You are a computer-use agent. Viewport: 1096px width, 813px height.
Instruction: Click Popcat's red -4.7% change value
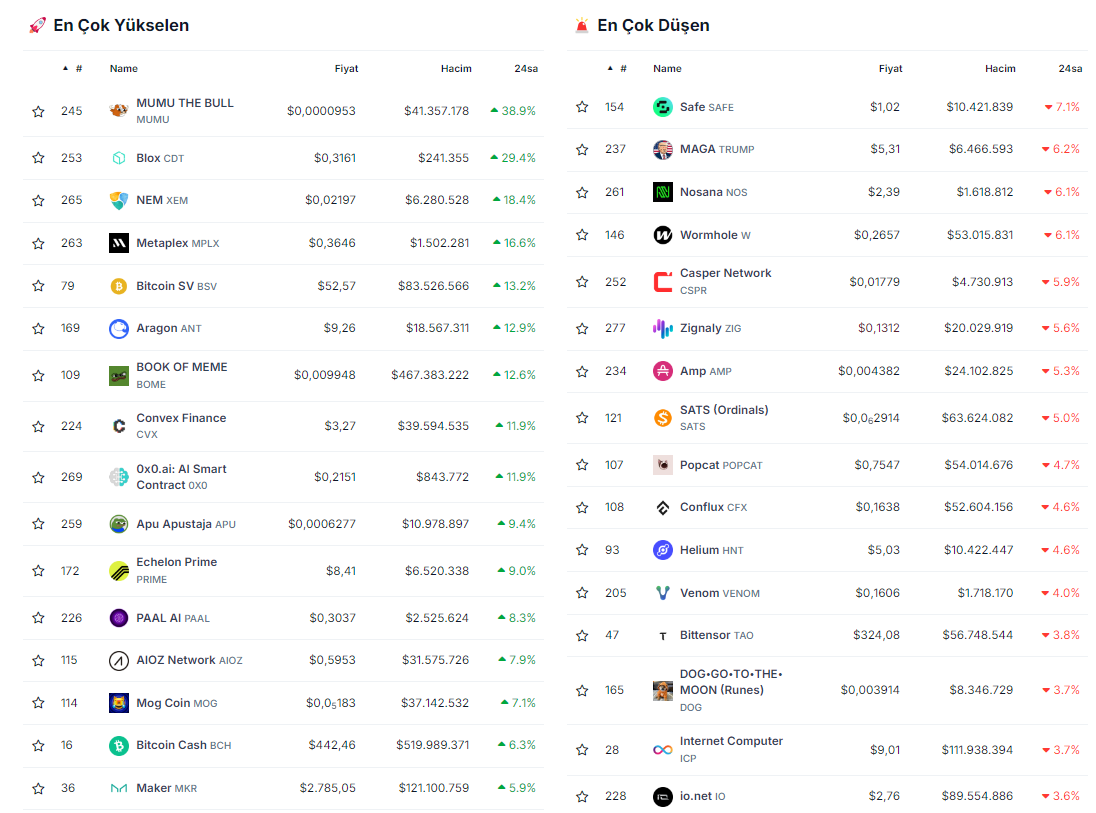pyautogui.click(x=1061, y=465)
